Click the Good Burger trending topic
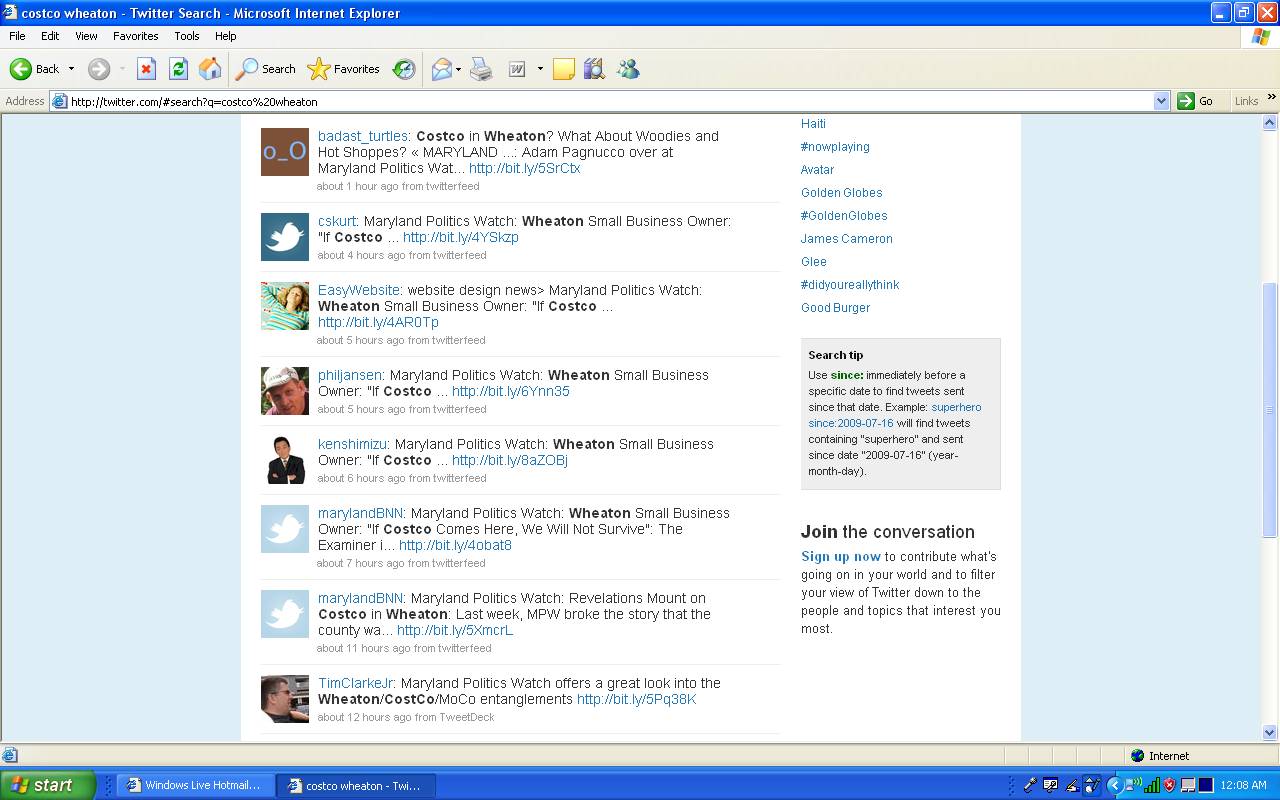 (x=836, y=307)
